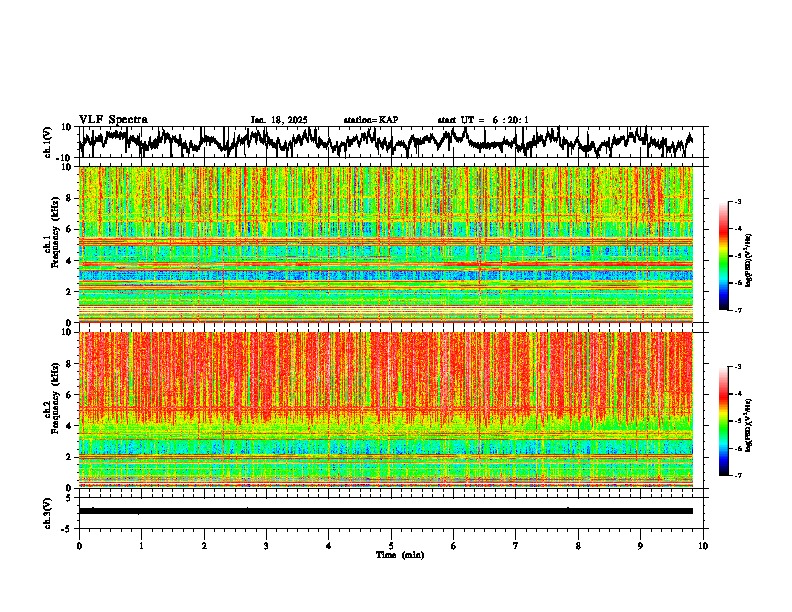Click the "ch.3(V)" axis label

point(48,513)
